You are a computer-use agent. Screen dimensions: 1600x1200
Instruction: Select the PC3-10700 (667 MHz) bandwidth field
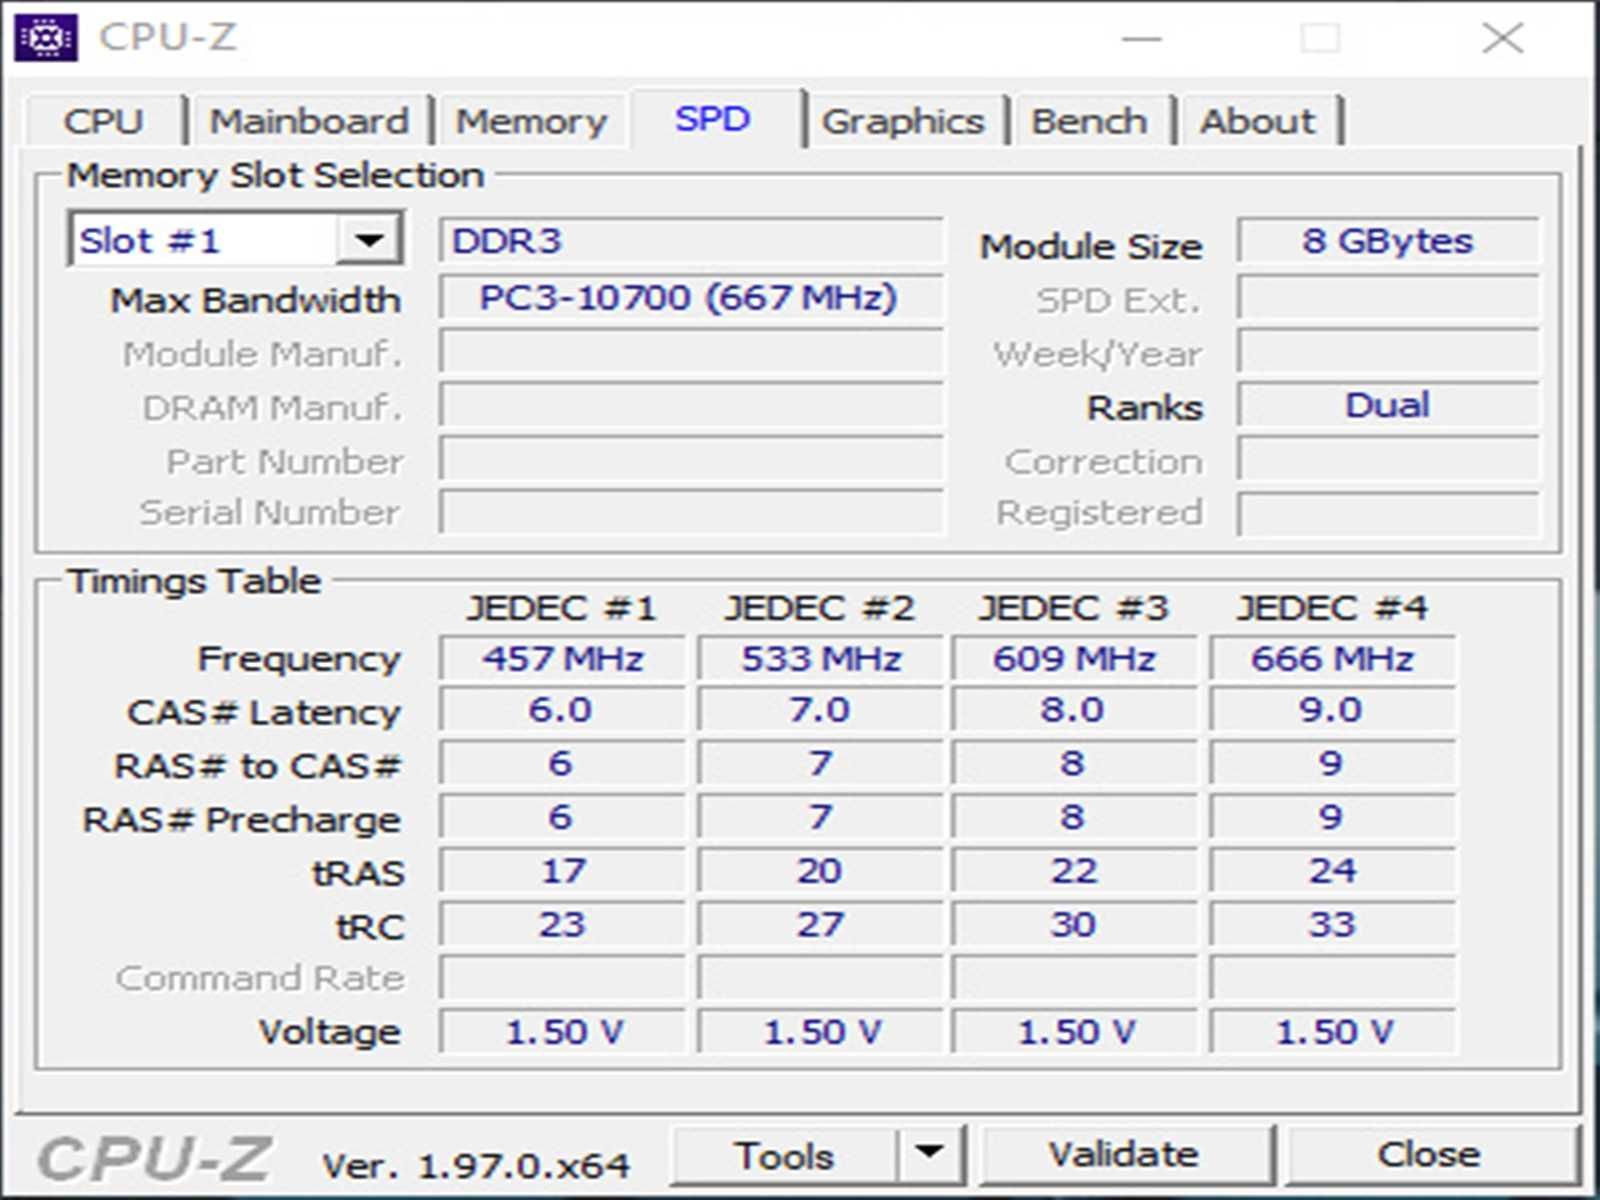690,297
